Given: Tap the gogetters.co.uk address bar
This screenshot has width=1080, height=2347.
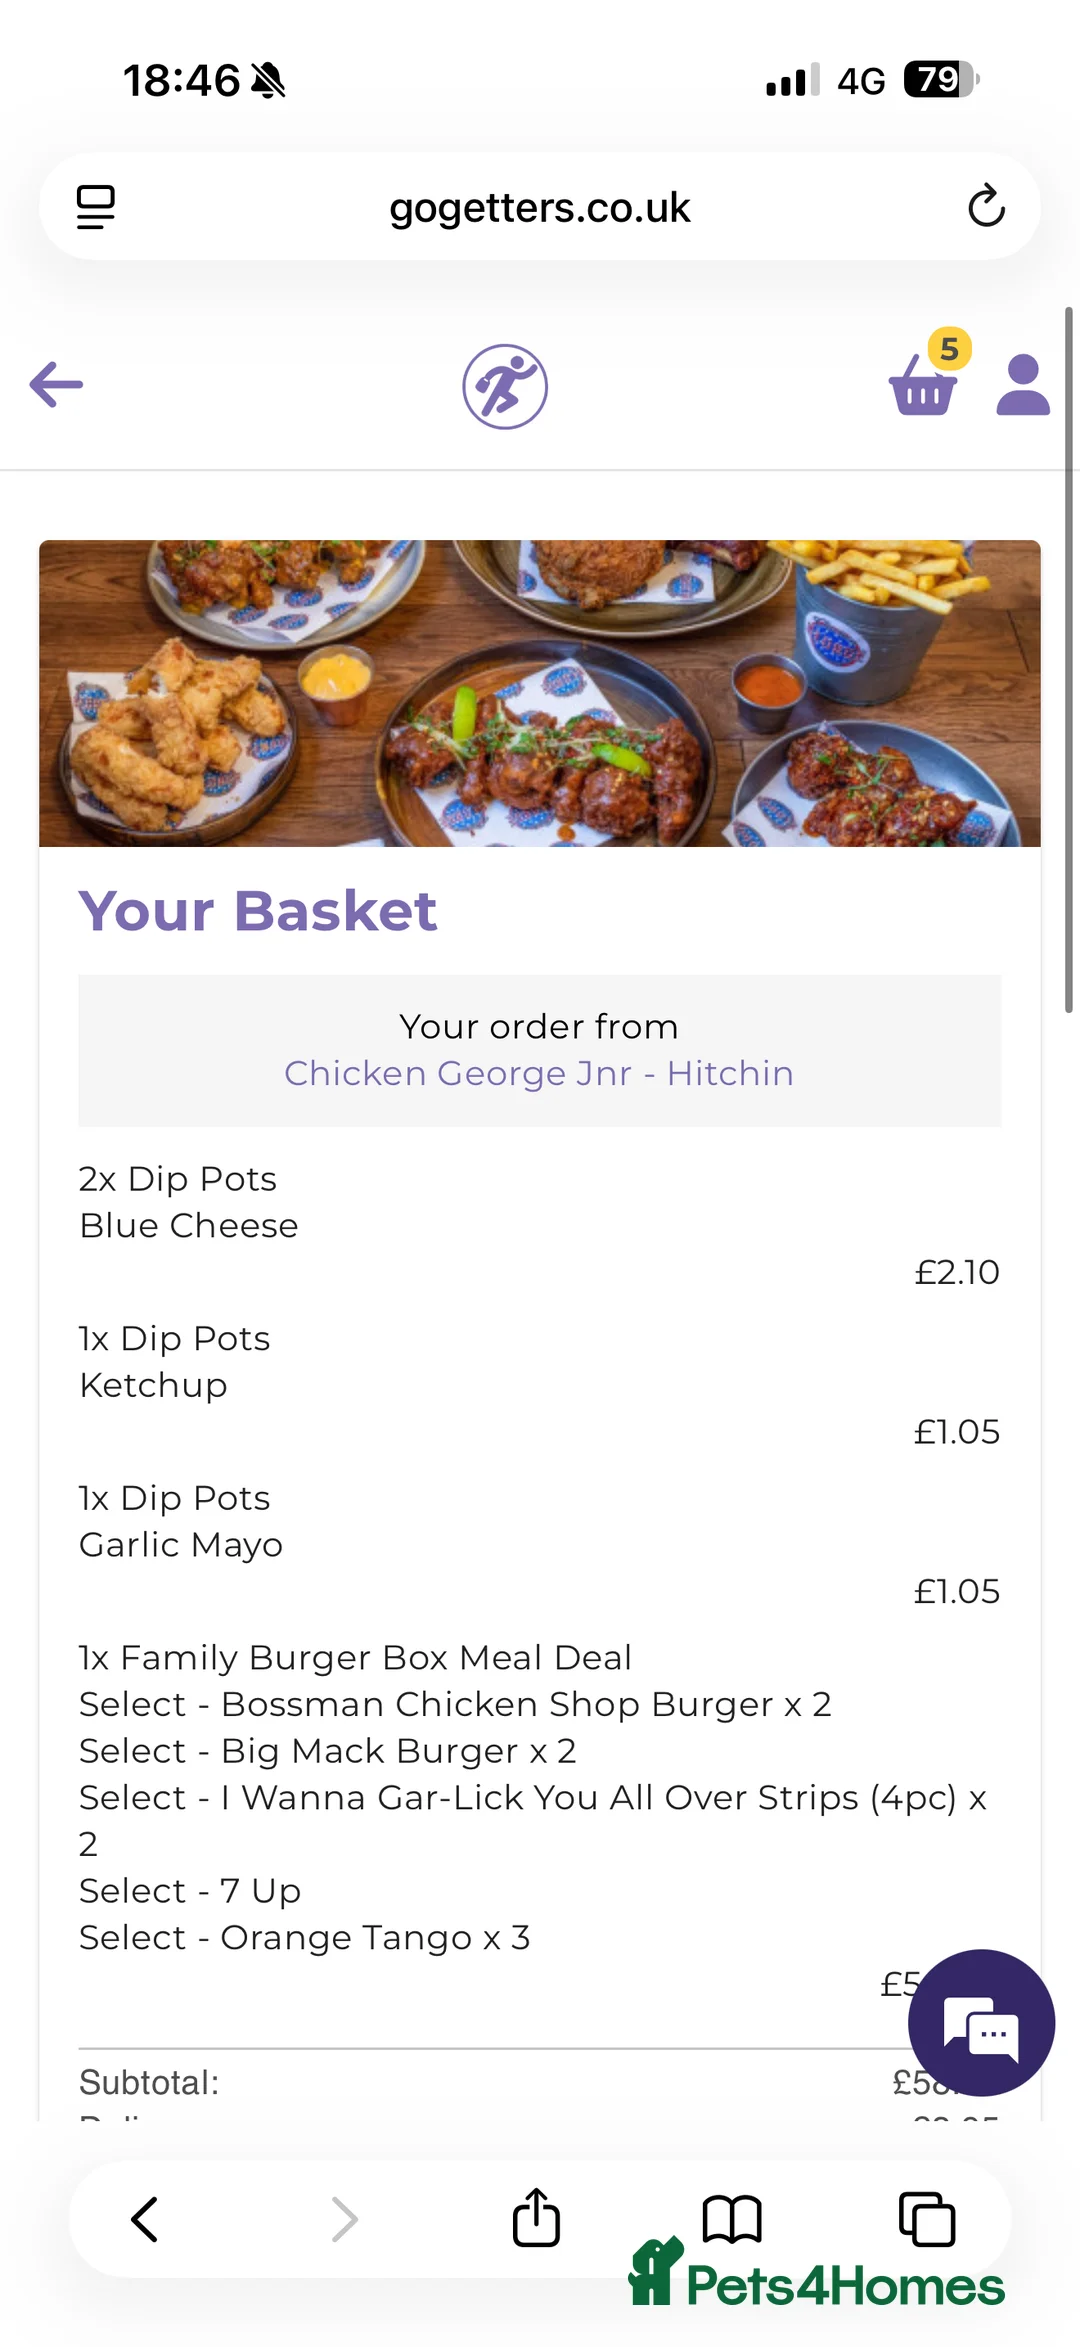Looking at the screenshot, I should (539, 208).
